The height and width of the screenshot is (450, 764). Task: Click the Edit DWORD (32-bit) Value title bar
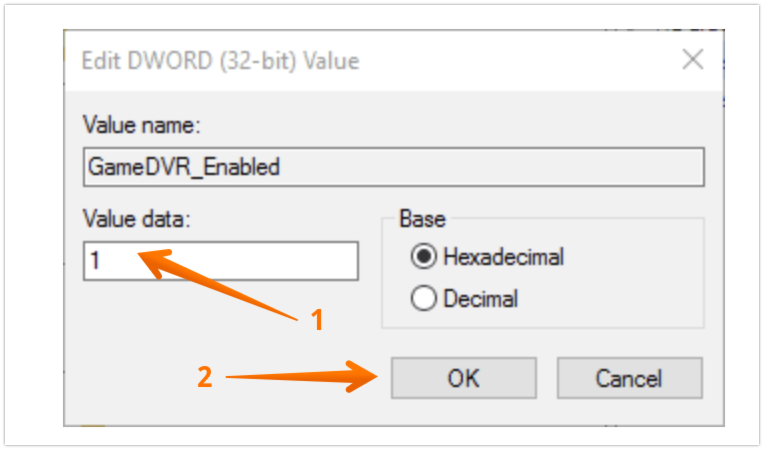(300, 61)
